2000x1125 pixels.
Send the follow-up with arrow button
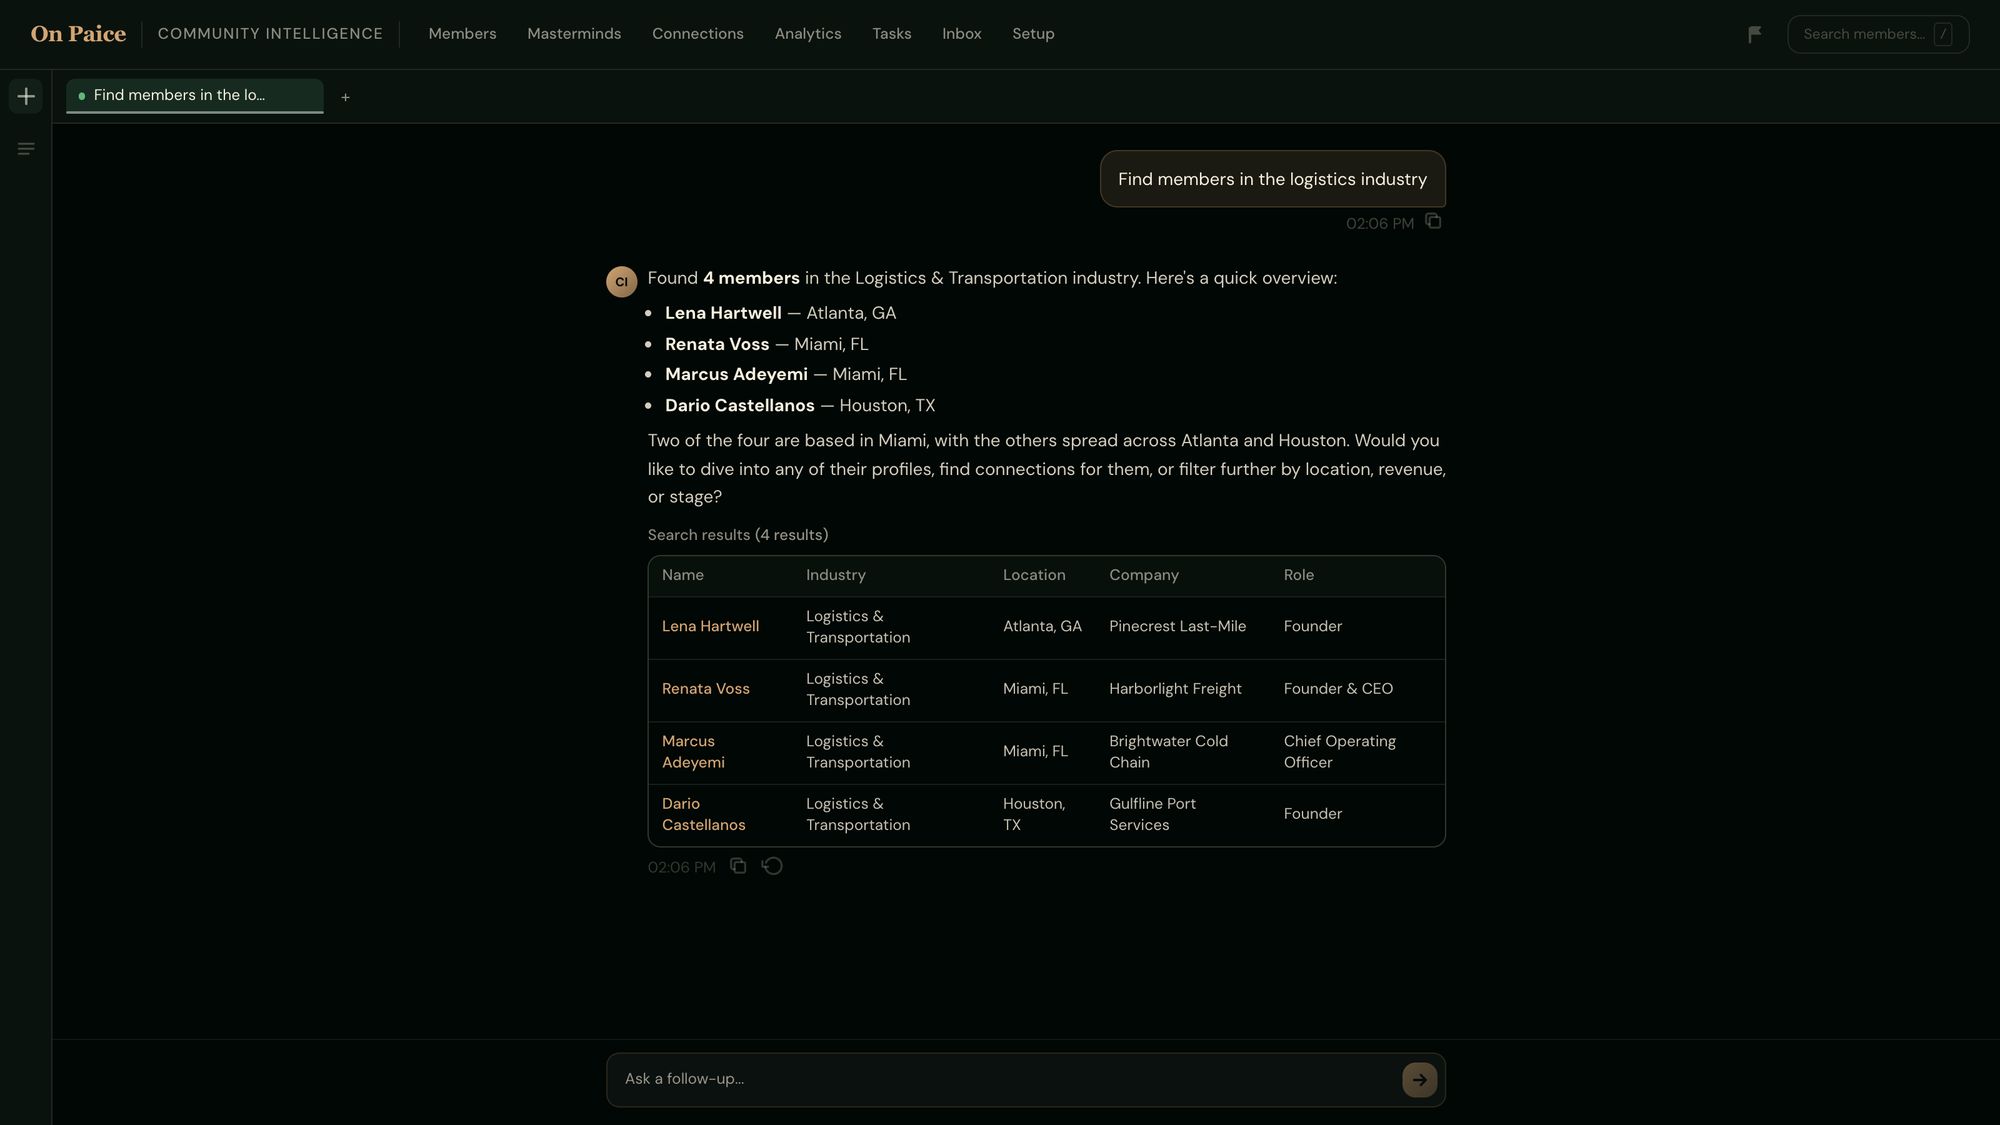click(x=1419, y=1079)
